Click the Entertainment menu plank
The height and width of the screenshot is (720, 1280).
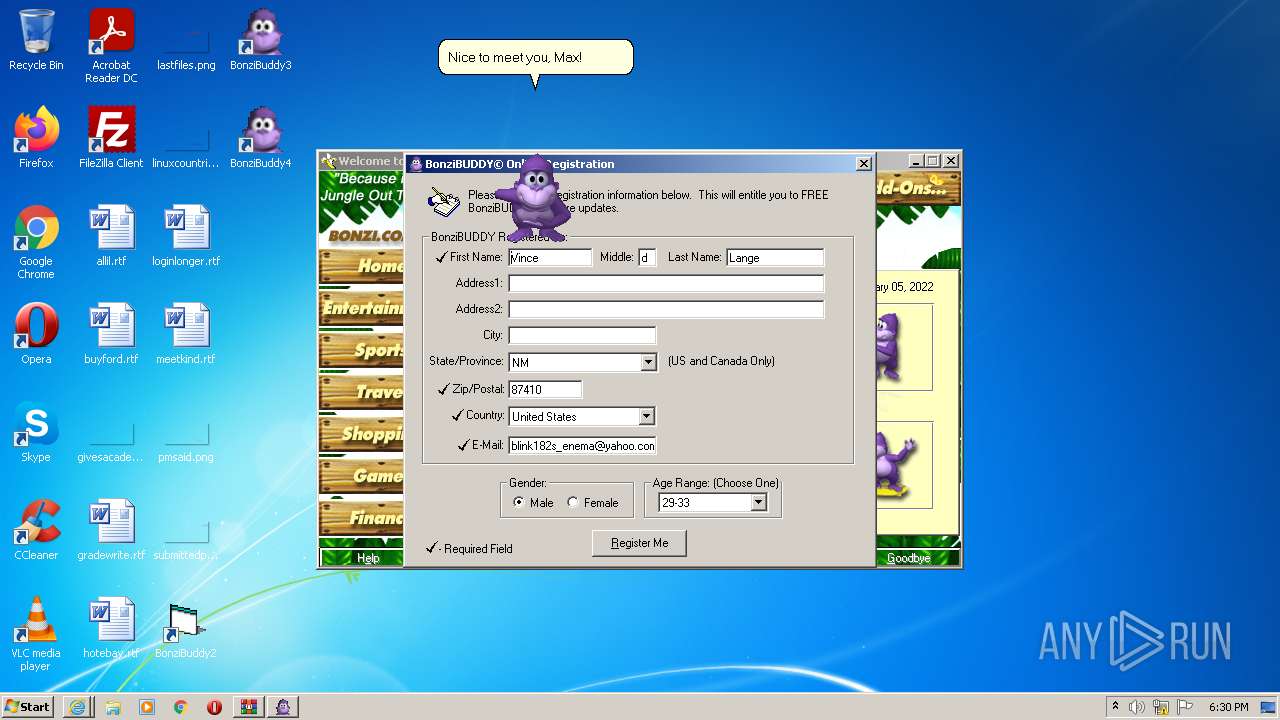pos(362,308)
